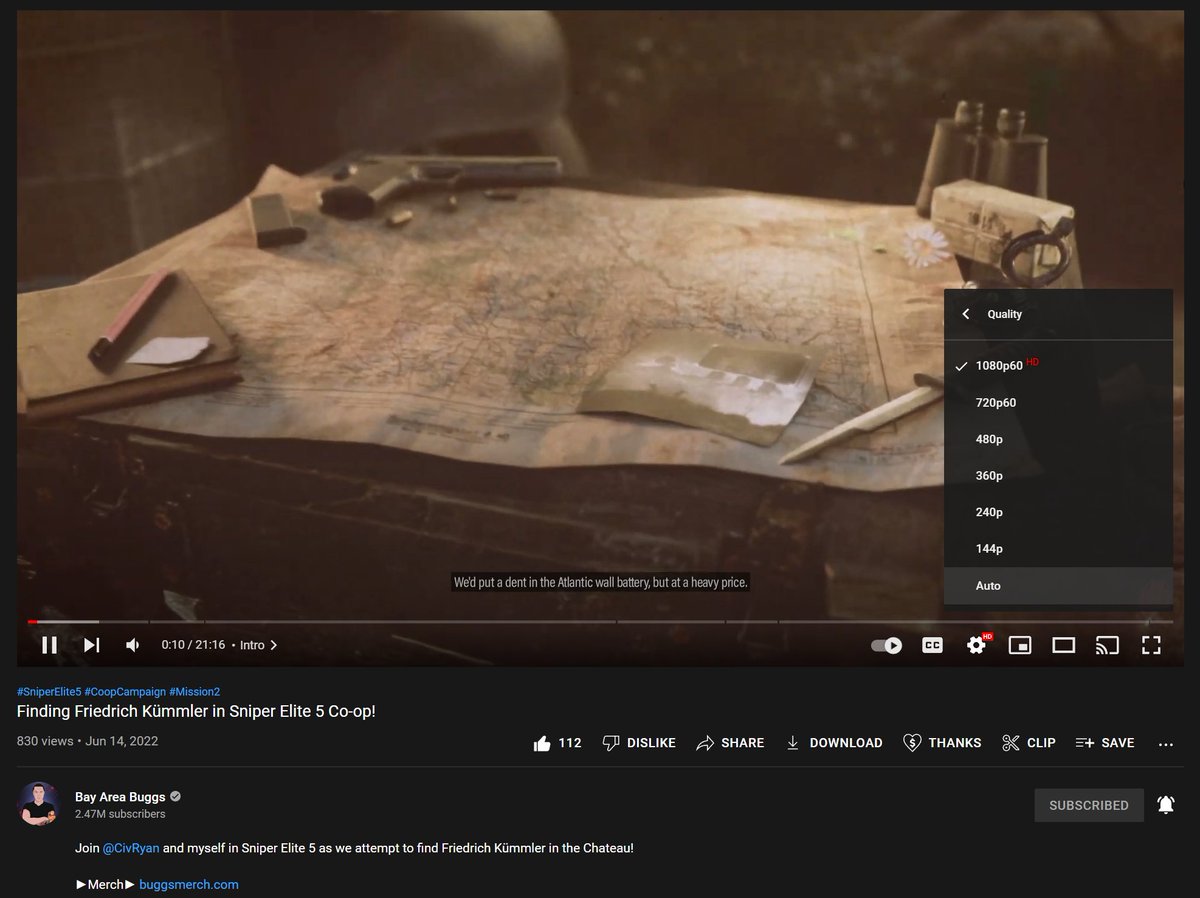Open more actions three-dot menu
Viewport: 1200px width, 898px height.
click(1165, 744)
